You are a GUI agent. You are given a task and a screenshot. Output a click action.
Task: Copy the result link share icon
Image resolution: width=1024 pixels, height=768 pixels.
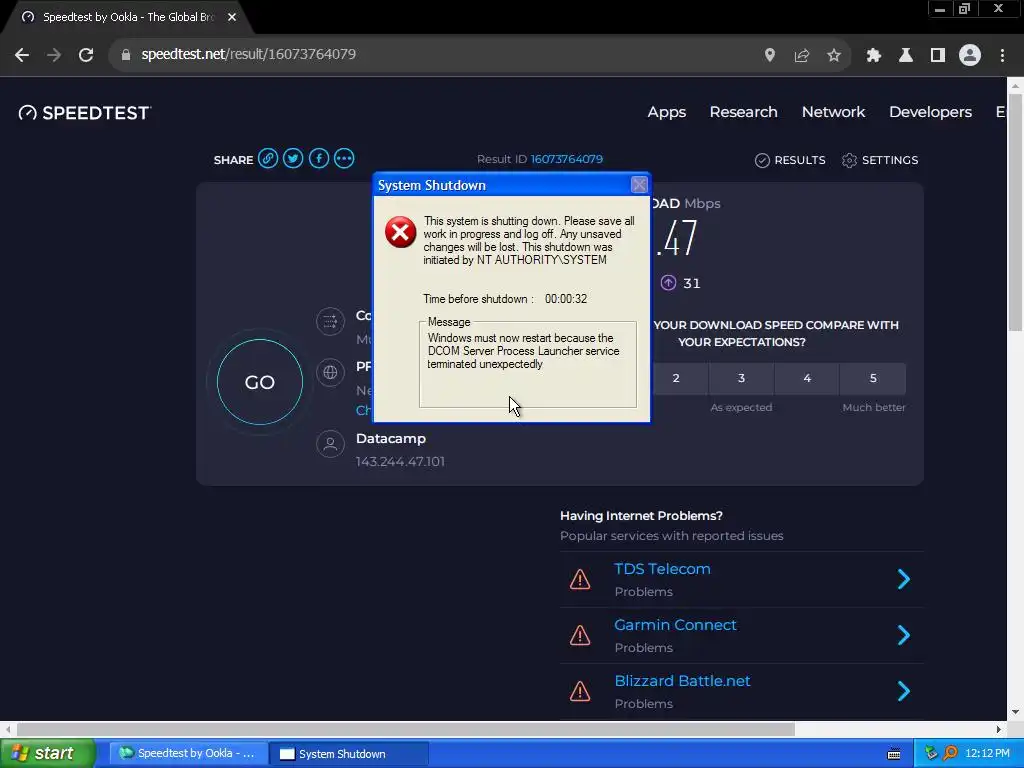point(268,159)
